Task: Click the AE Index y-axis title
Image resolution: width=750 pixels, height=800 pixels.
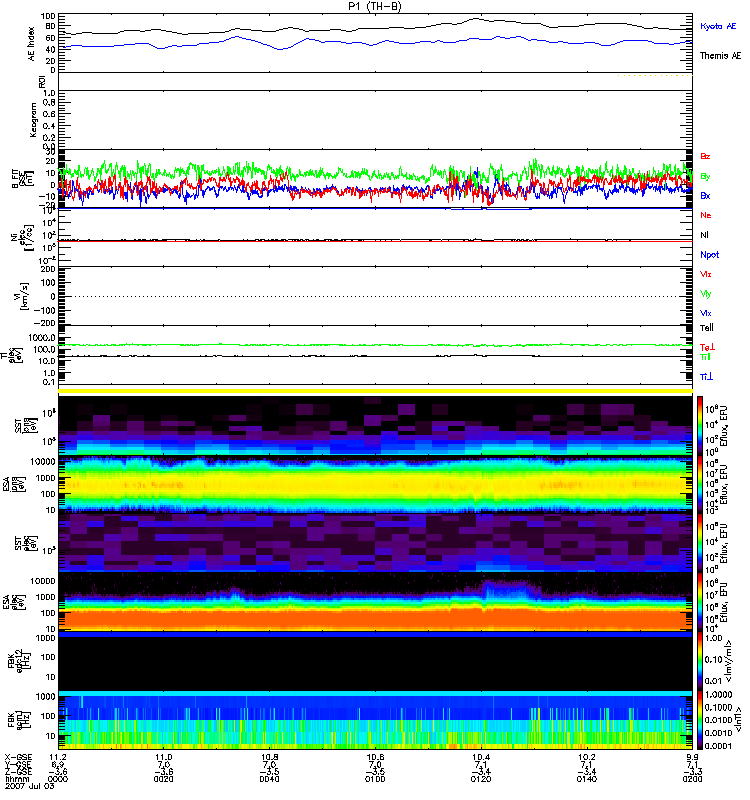Action: click(x=32, y=44)
